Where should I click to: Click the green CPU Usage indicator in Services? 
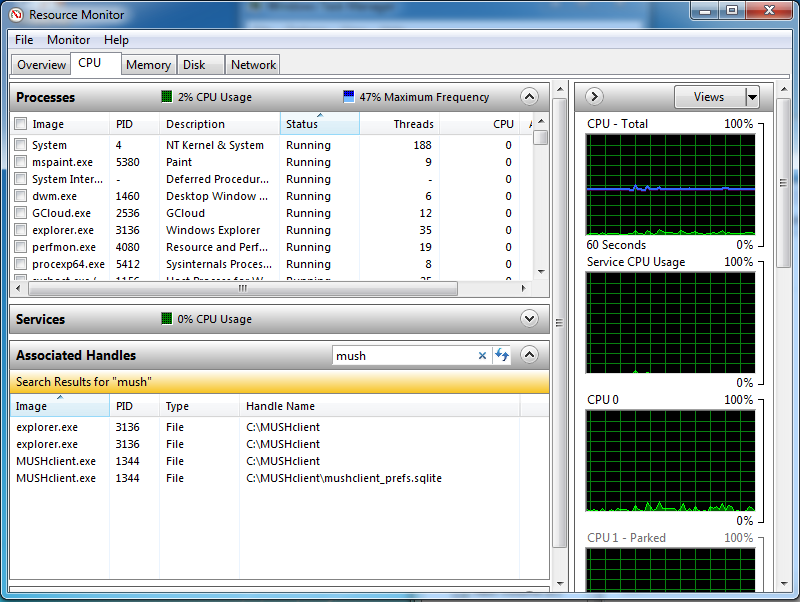pyautogui.click(x=167, y=319)
